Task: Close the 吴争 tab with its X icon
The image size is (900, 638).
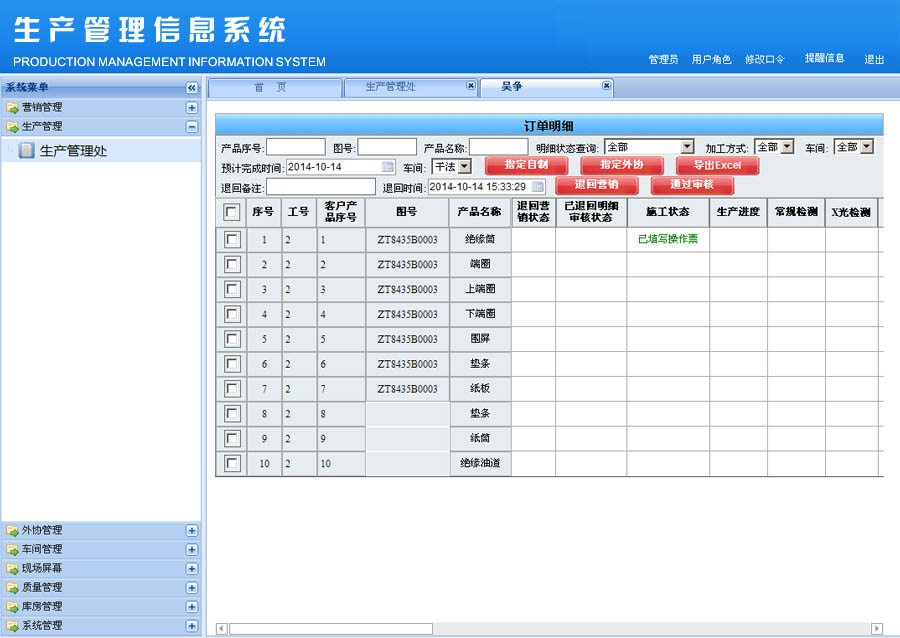Action: [x=606, y=86]
